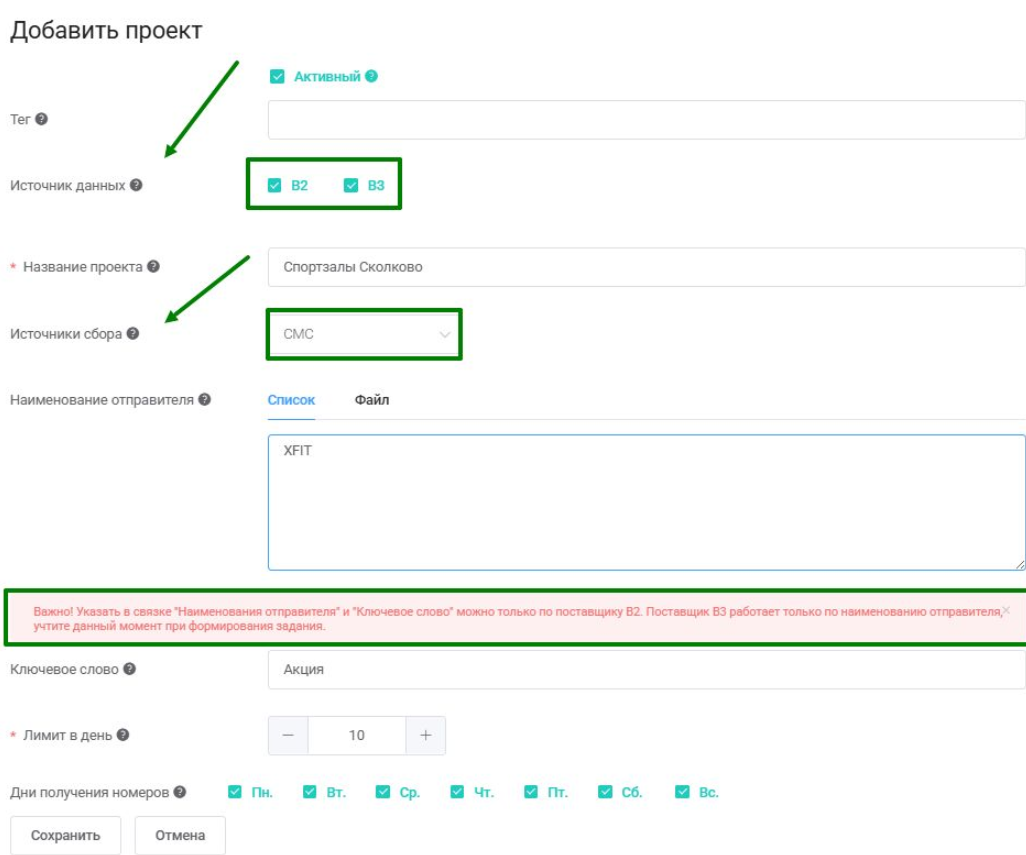Click the sender name textarea with XFIT

[x=646, y=502]
